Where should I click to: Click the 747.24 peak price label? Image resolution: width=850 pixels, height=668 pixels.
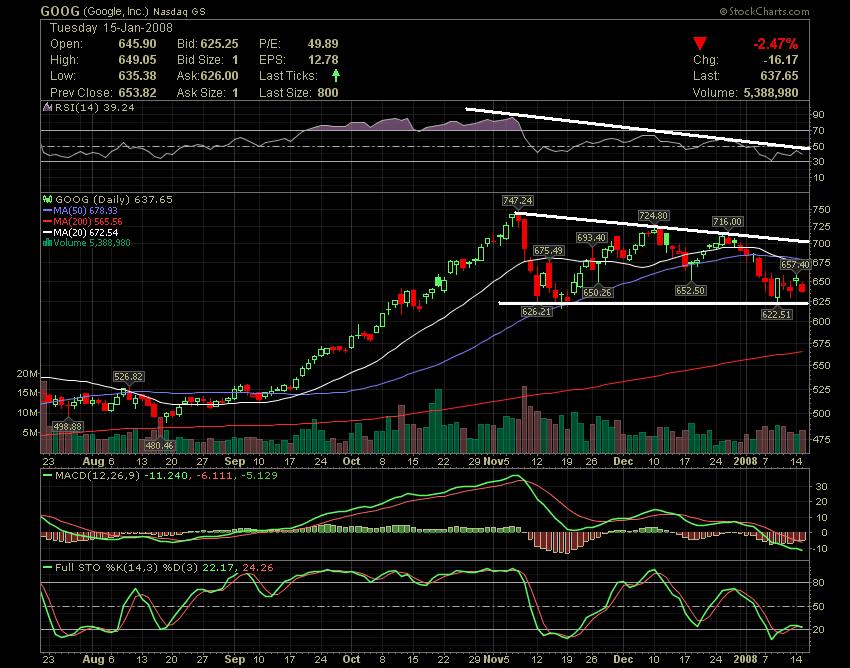[518, 201]
